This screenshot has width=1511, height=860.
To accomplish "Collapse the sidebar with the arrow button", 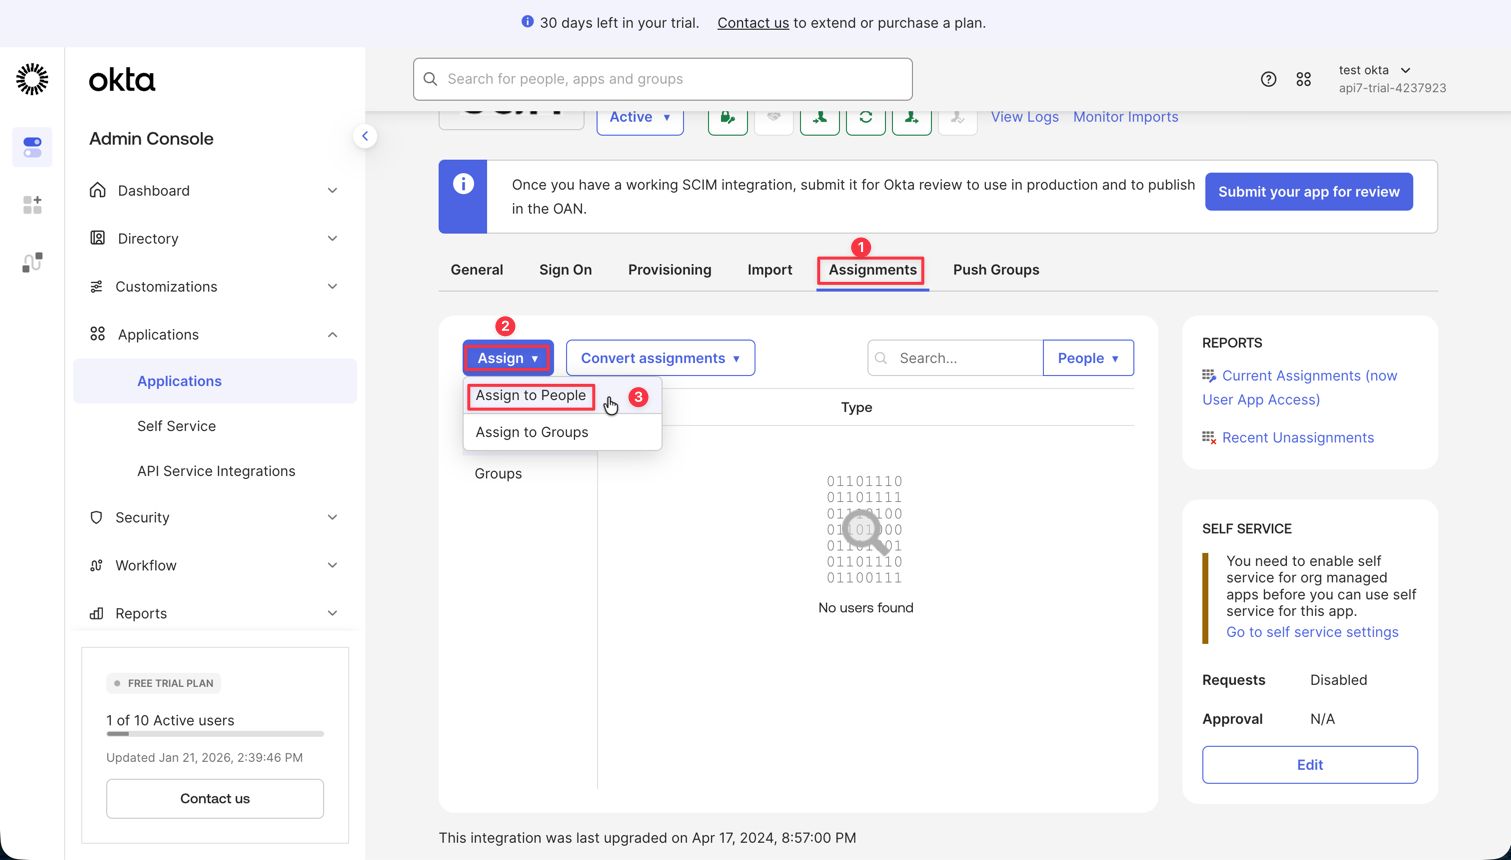I will tap(365, 136).
